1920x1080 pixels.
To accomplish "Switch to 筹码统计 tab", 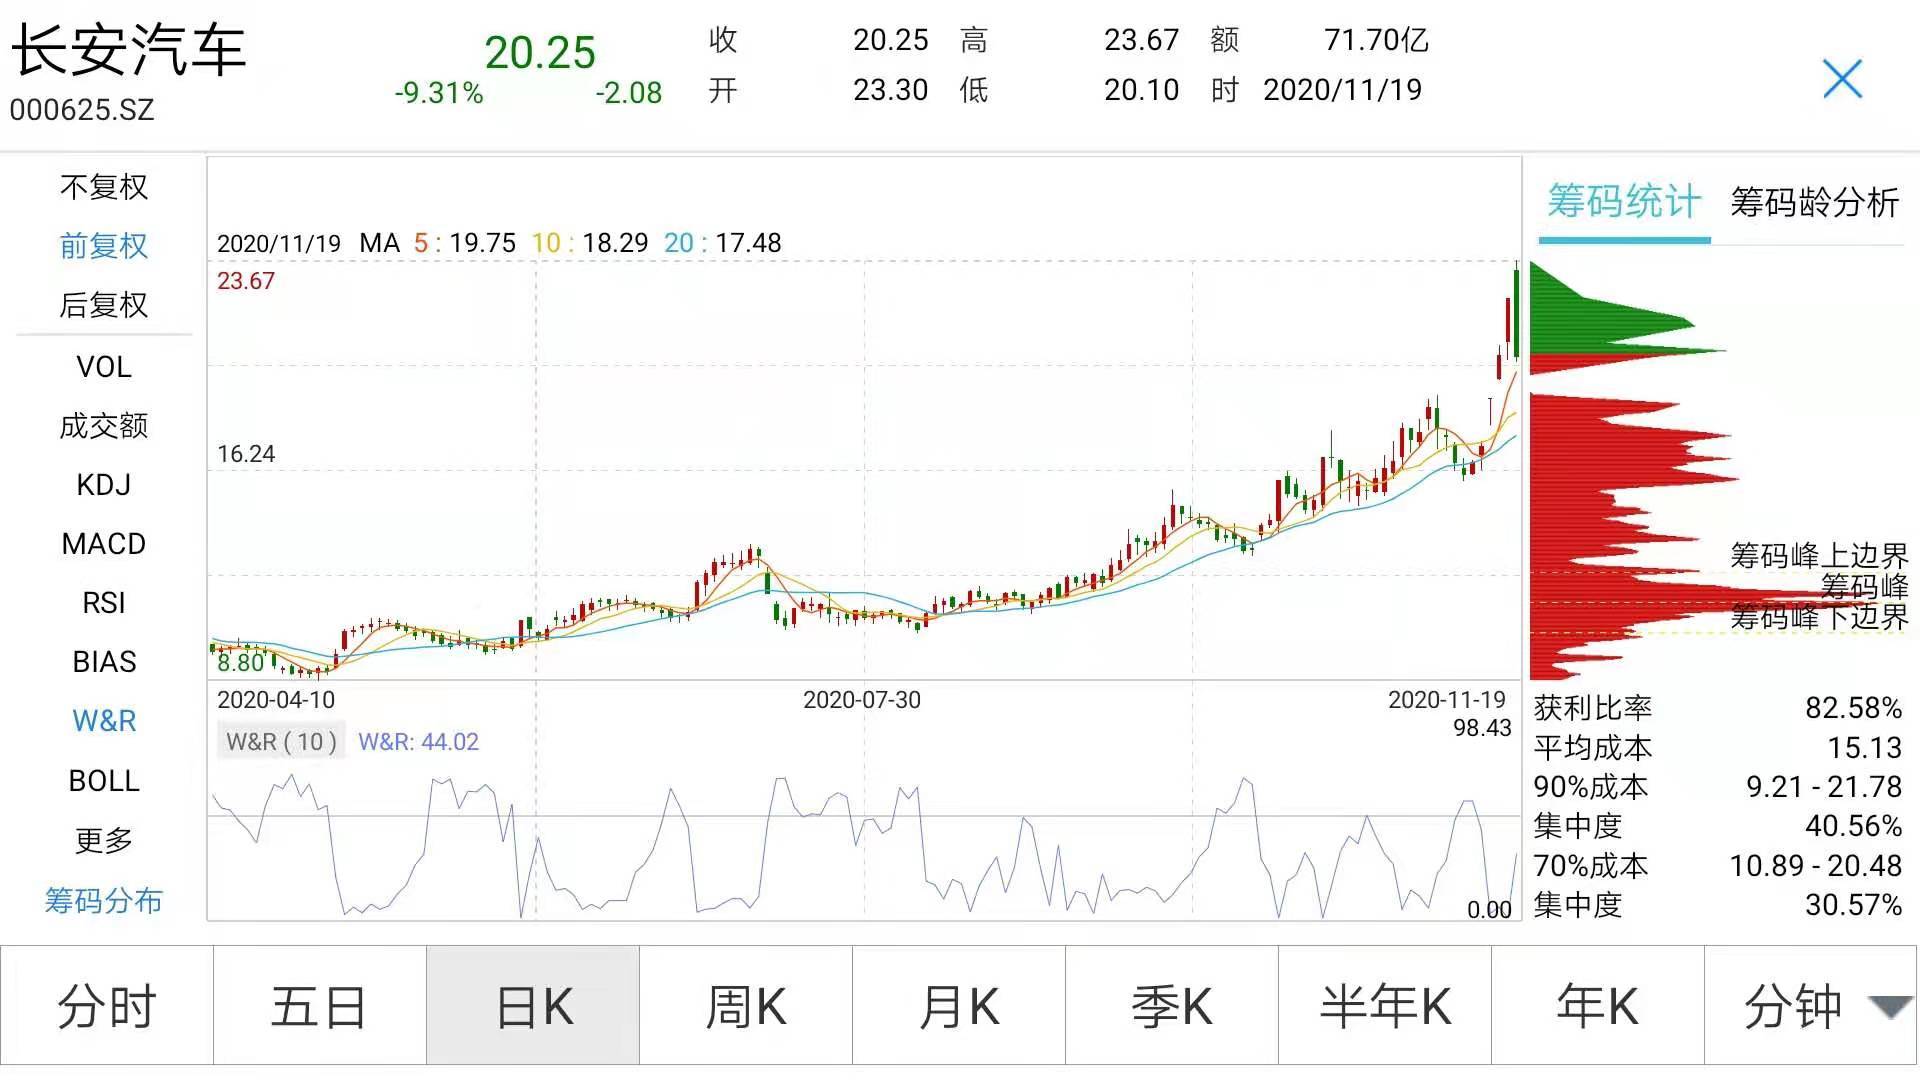I will pyautogui.click(x=1623, y=203).
